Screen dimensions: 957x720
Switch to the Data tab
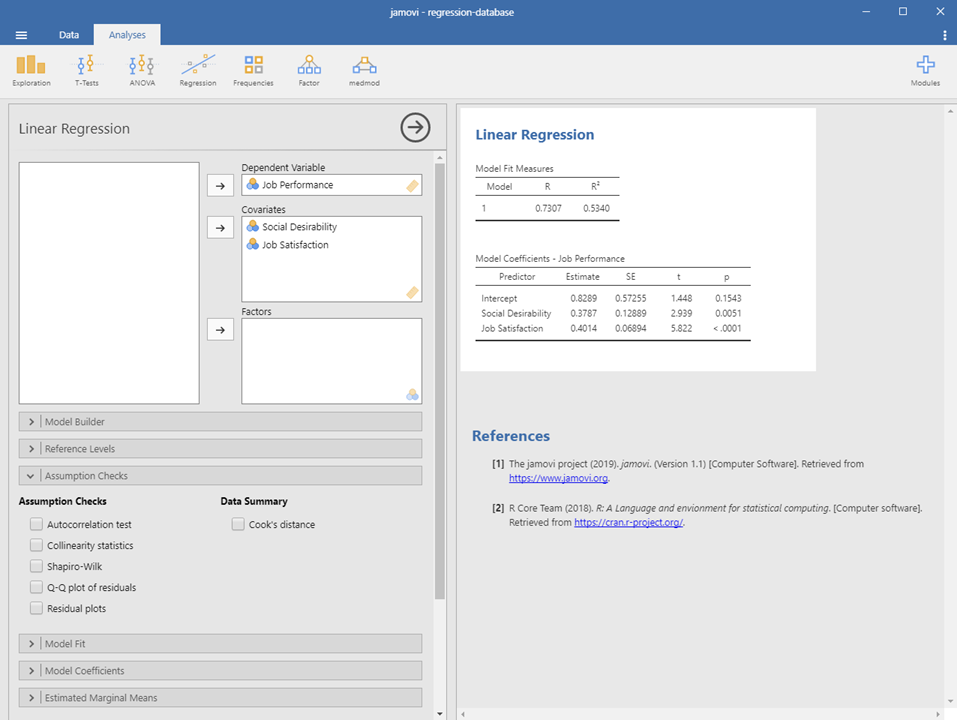[x=69, y=35]
